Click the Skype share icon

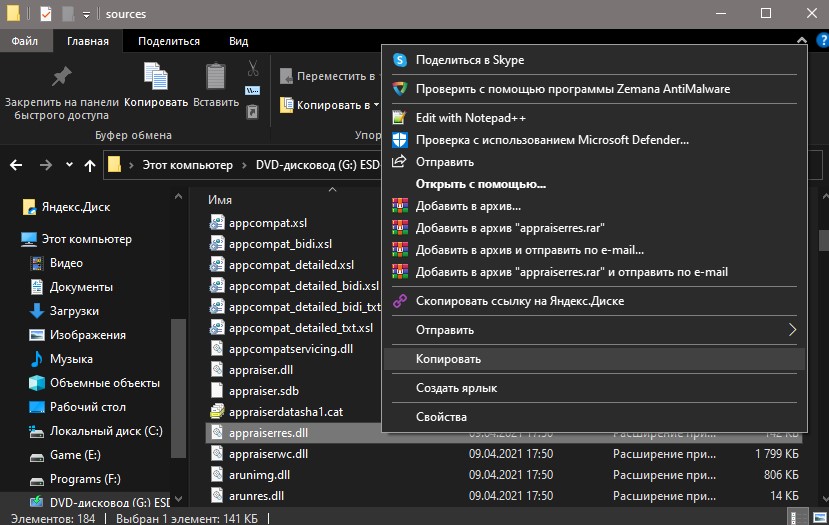[400, 60]
